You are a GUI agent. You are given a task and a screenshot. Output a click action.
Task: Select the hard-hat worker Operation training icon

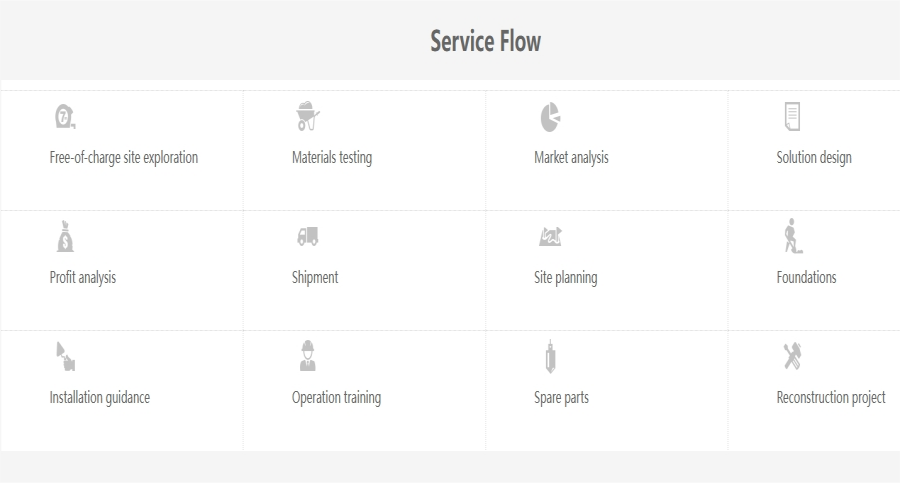tap(307, 356)
